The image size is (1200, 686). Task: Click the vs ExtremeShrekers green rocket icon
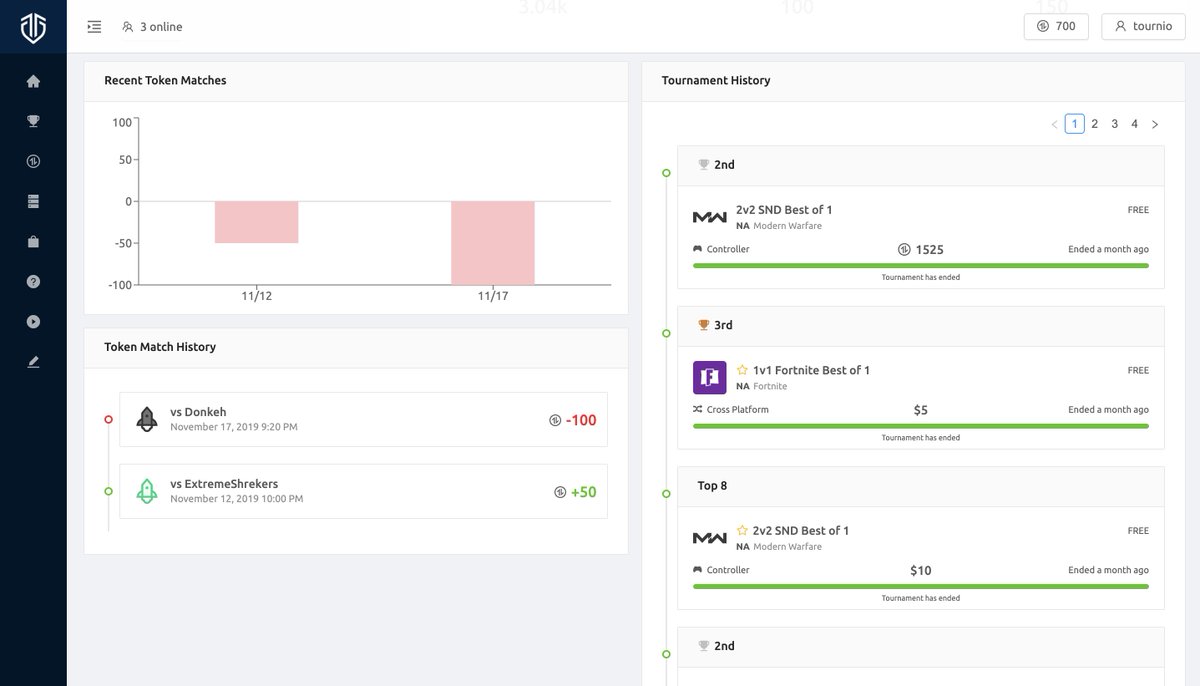coord(147,491)
